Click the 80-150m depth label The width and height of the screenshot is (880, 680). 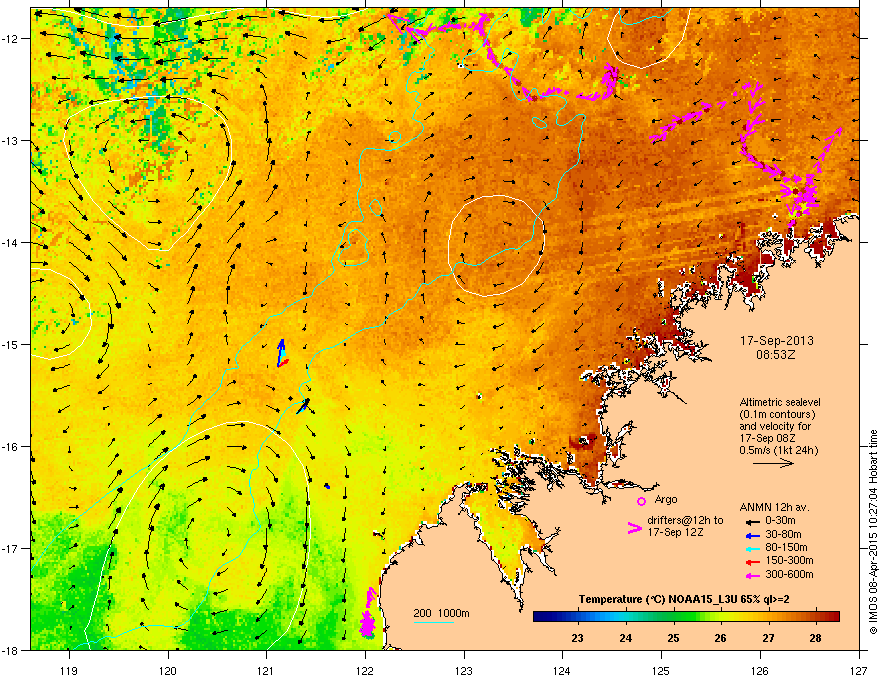[x=786, y=548]
